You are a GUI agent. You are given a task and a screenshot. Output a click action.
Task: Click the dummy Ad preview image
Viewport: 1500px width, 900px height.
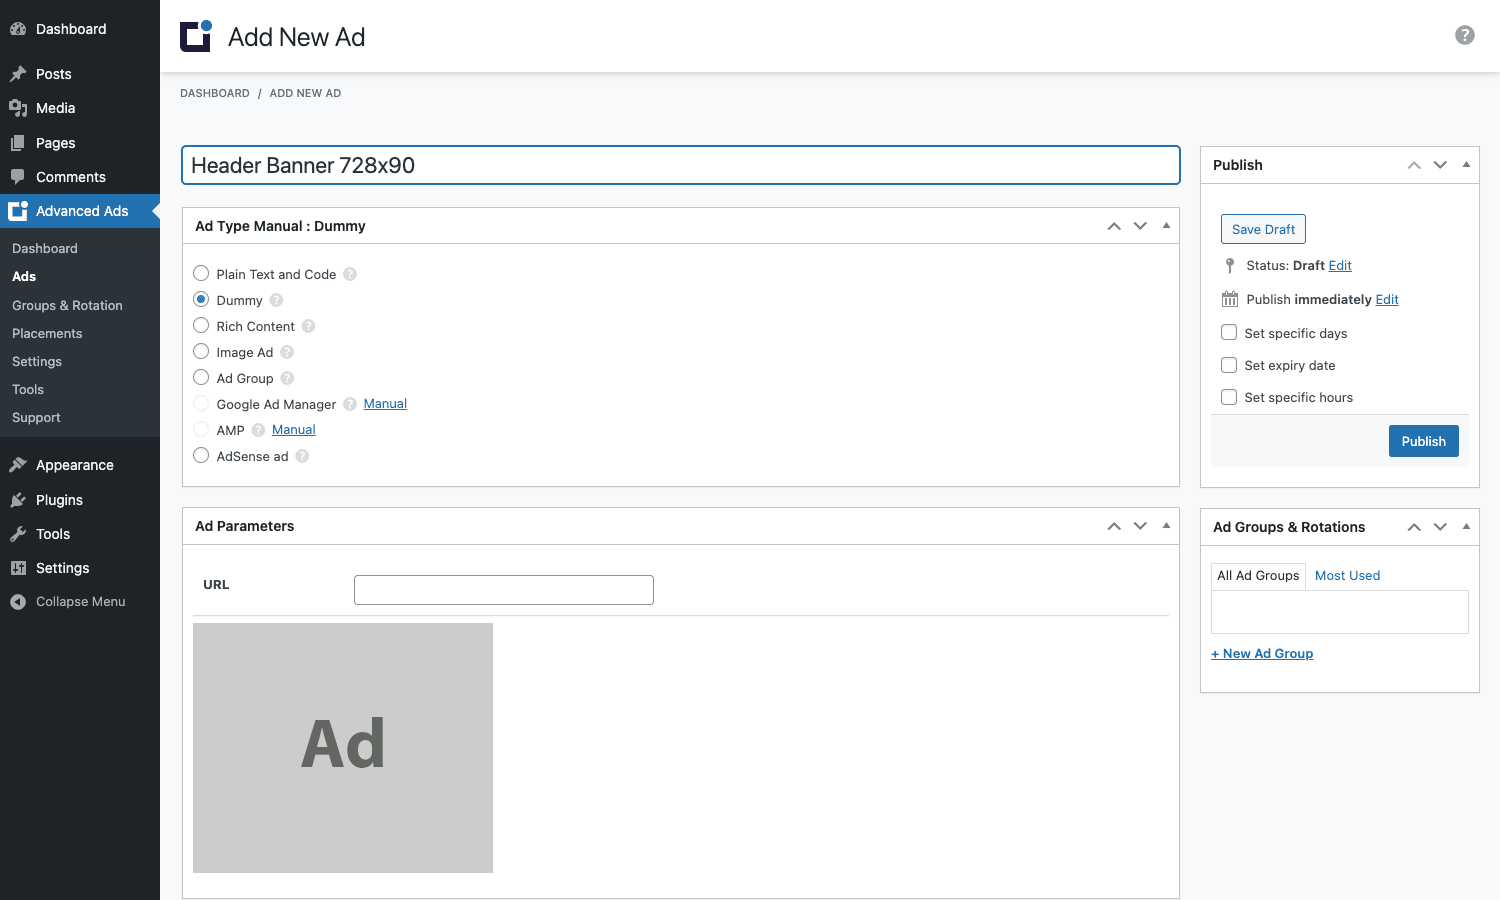(x=343, y=748)
